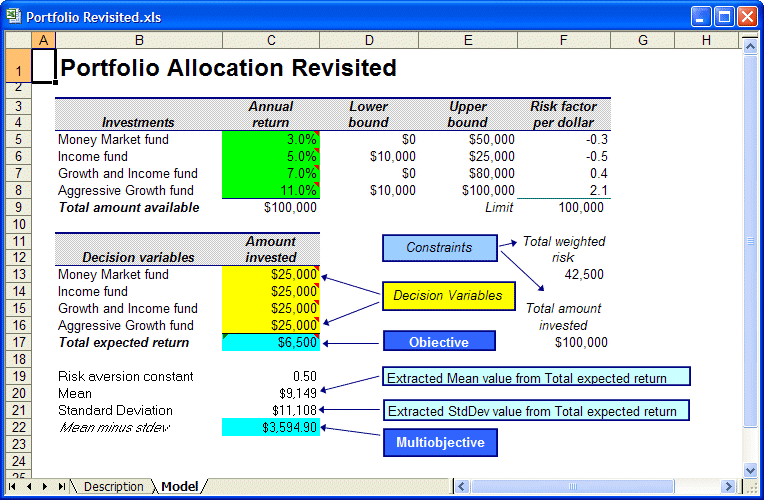The height and width of the screenshot is (500, 764).
Task: Select Income fund upper bound $25,000 cell
Action: click(x=468, y=156)
